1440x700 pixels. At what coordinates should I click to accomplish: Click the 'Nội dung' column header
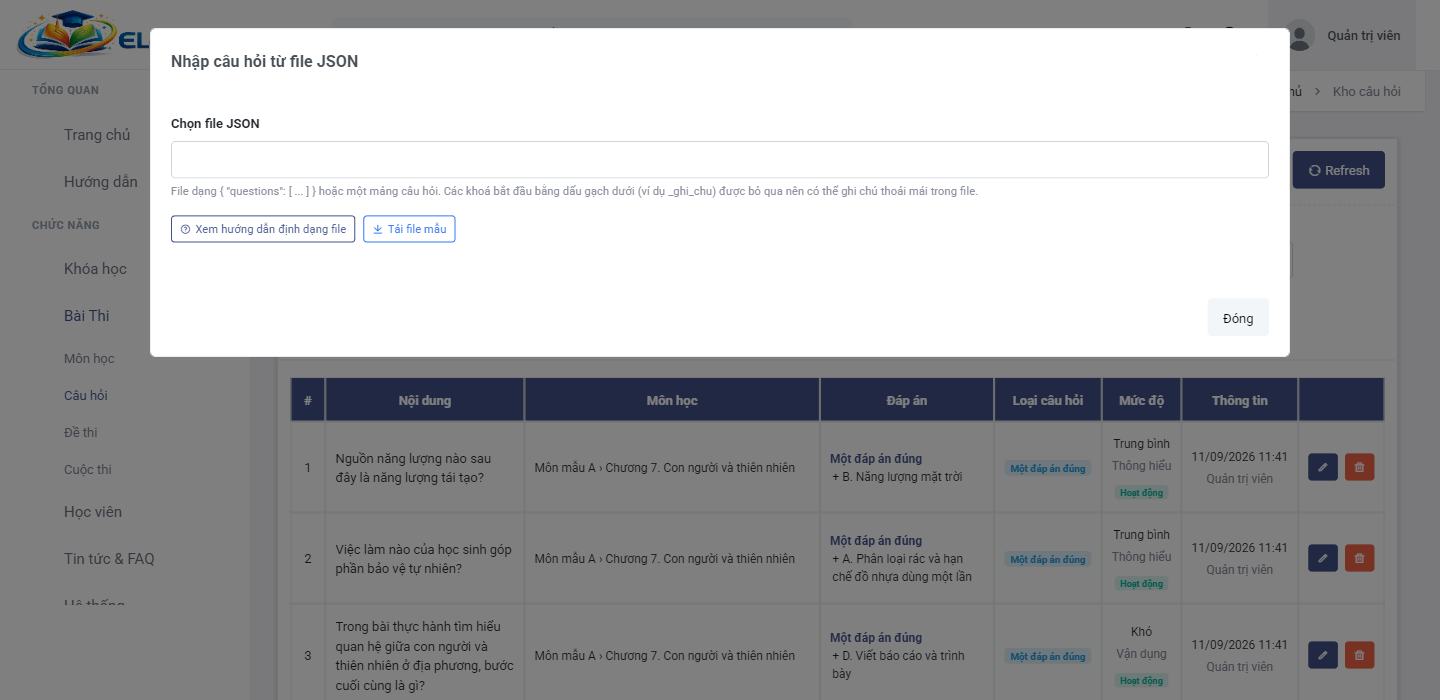tap(425, 400)
